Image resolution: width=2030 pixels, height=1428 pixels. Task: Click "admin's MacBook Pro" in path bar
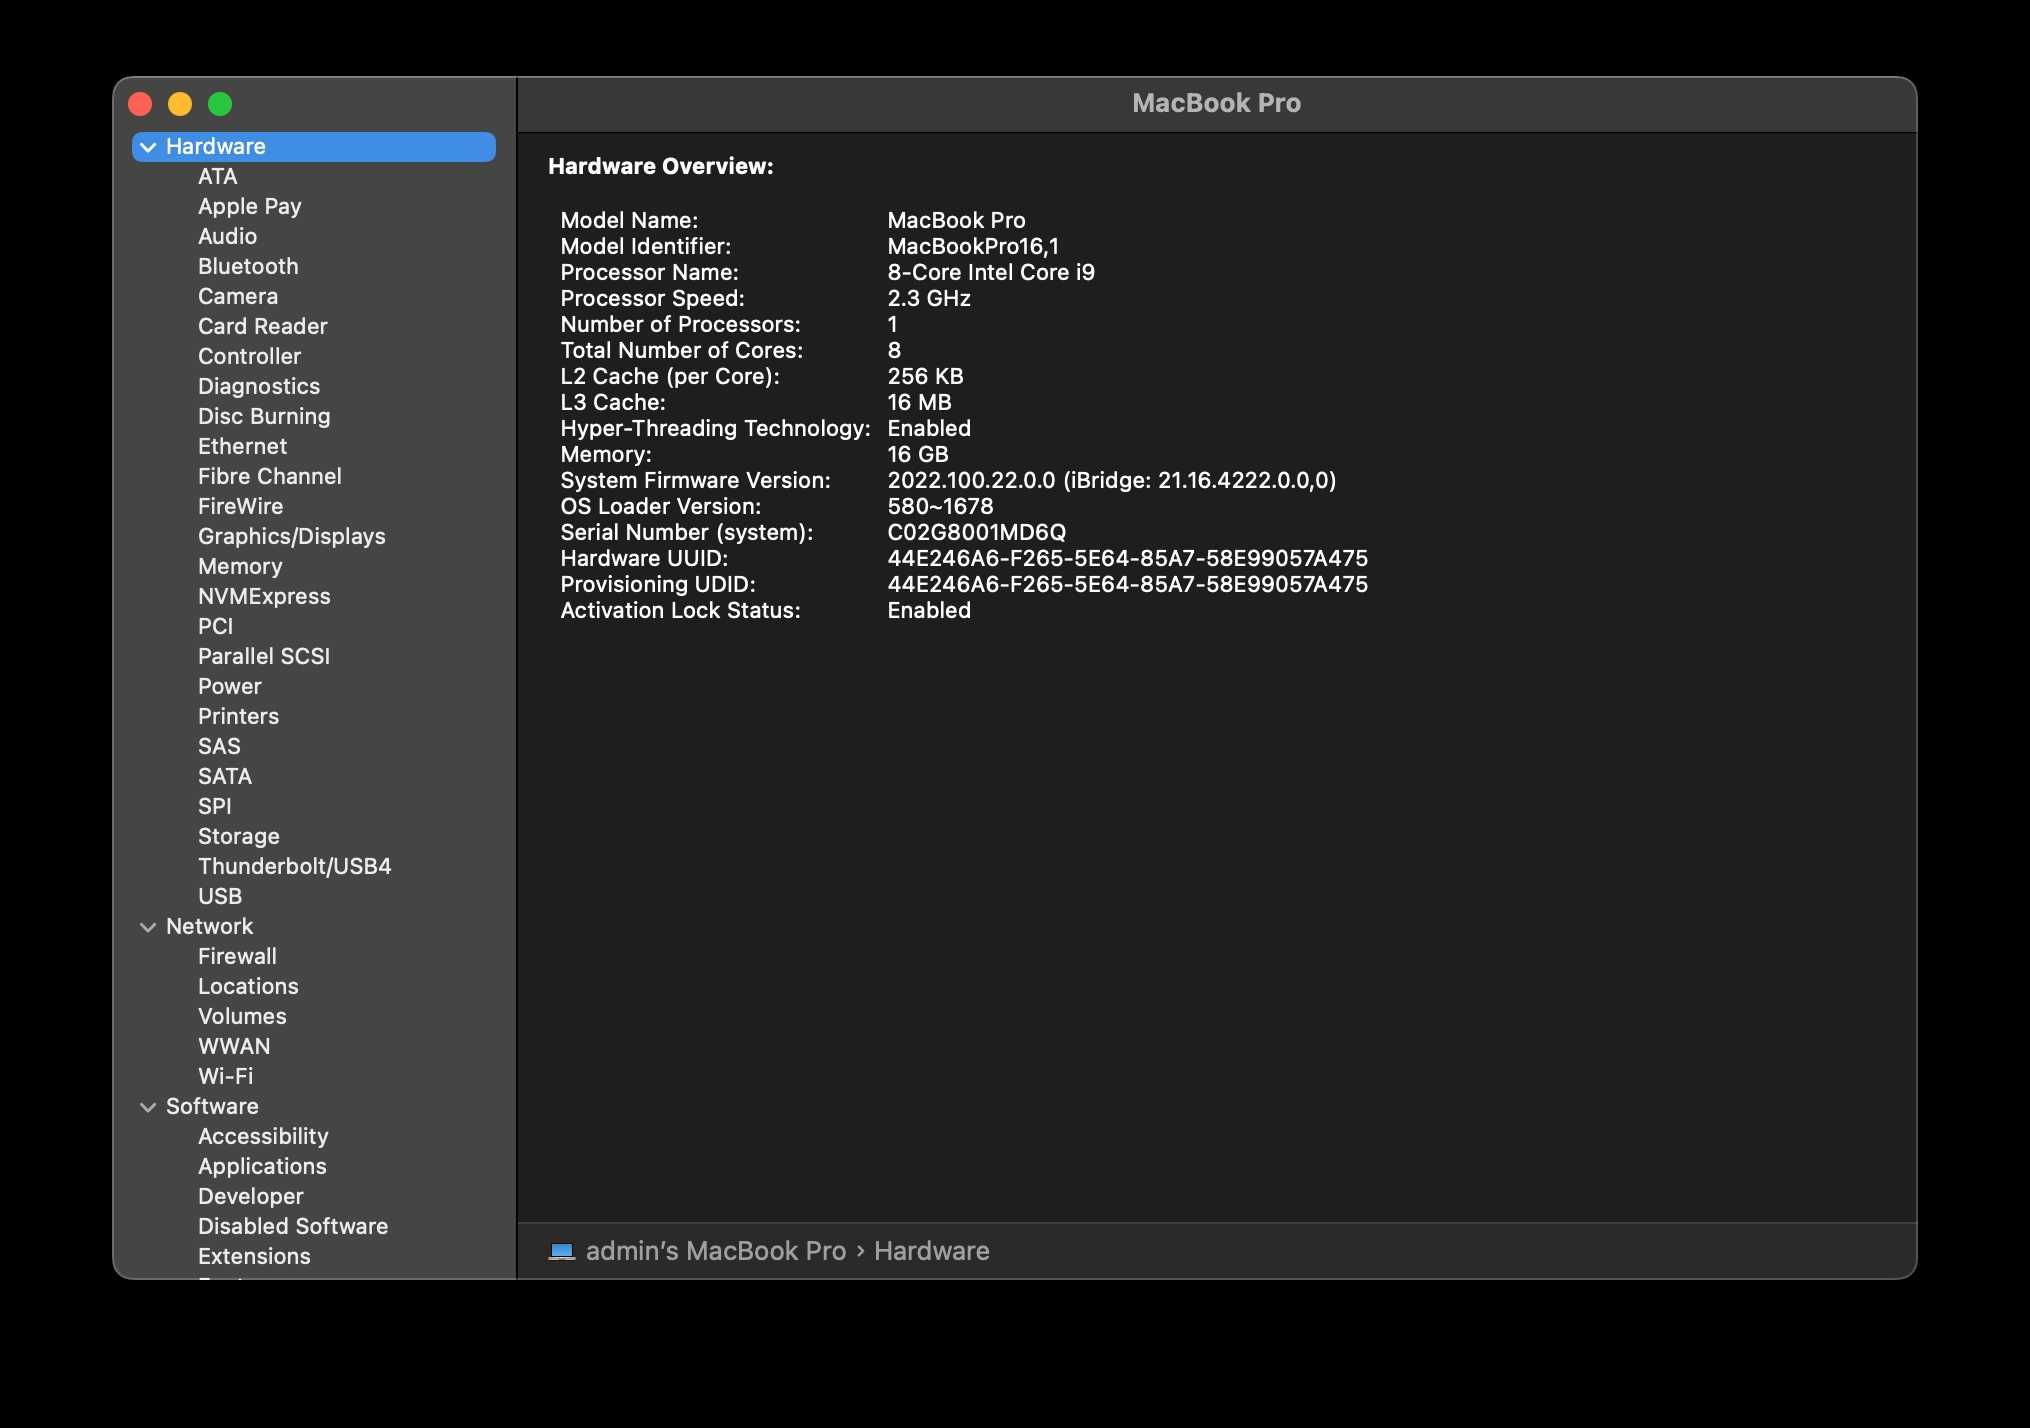tap(716, 1251)
